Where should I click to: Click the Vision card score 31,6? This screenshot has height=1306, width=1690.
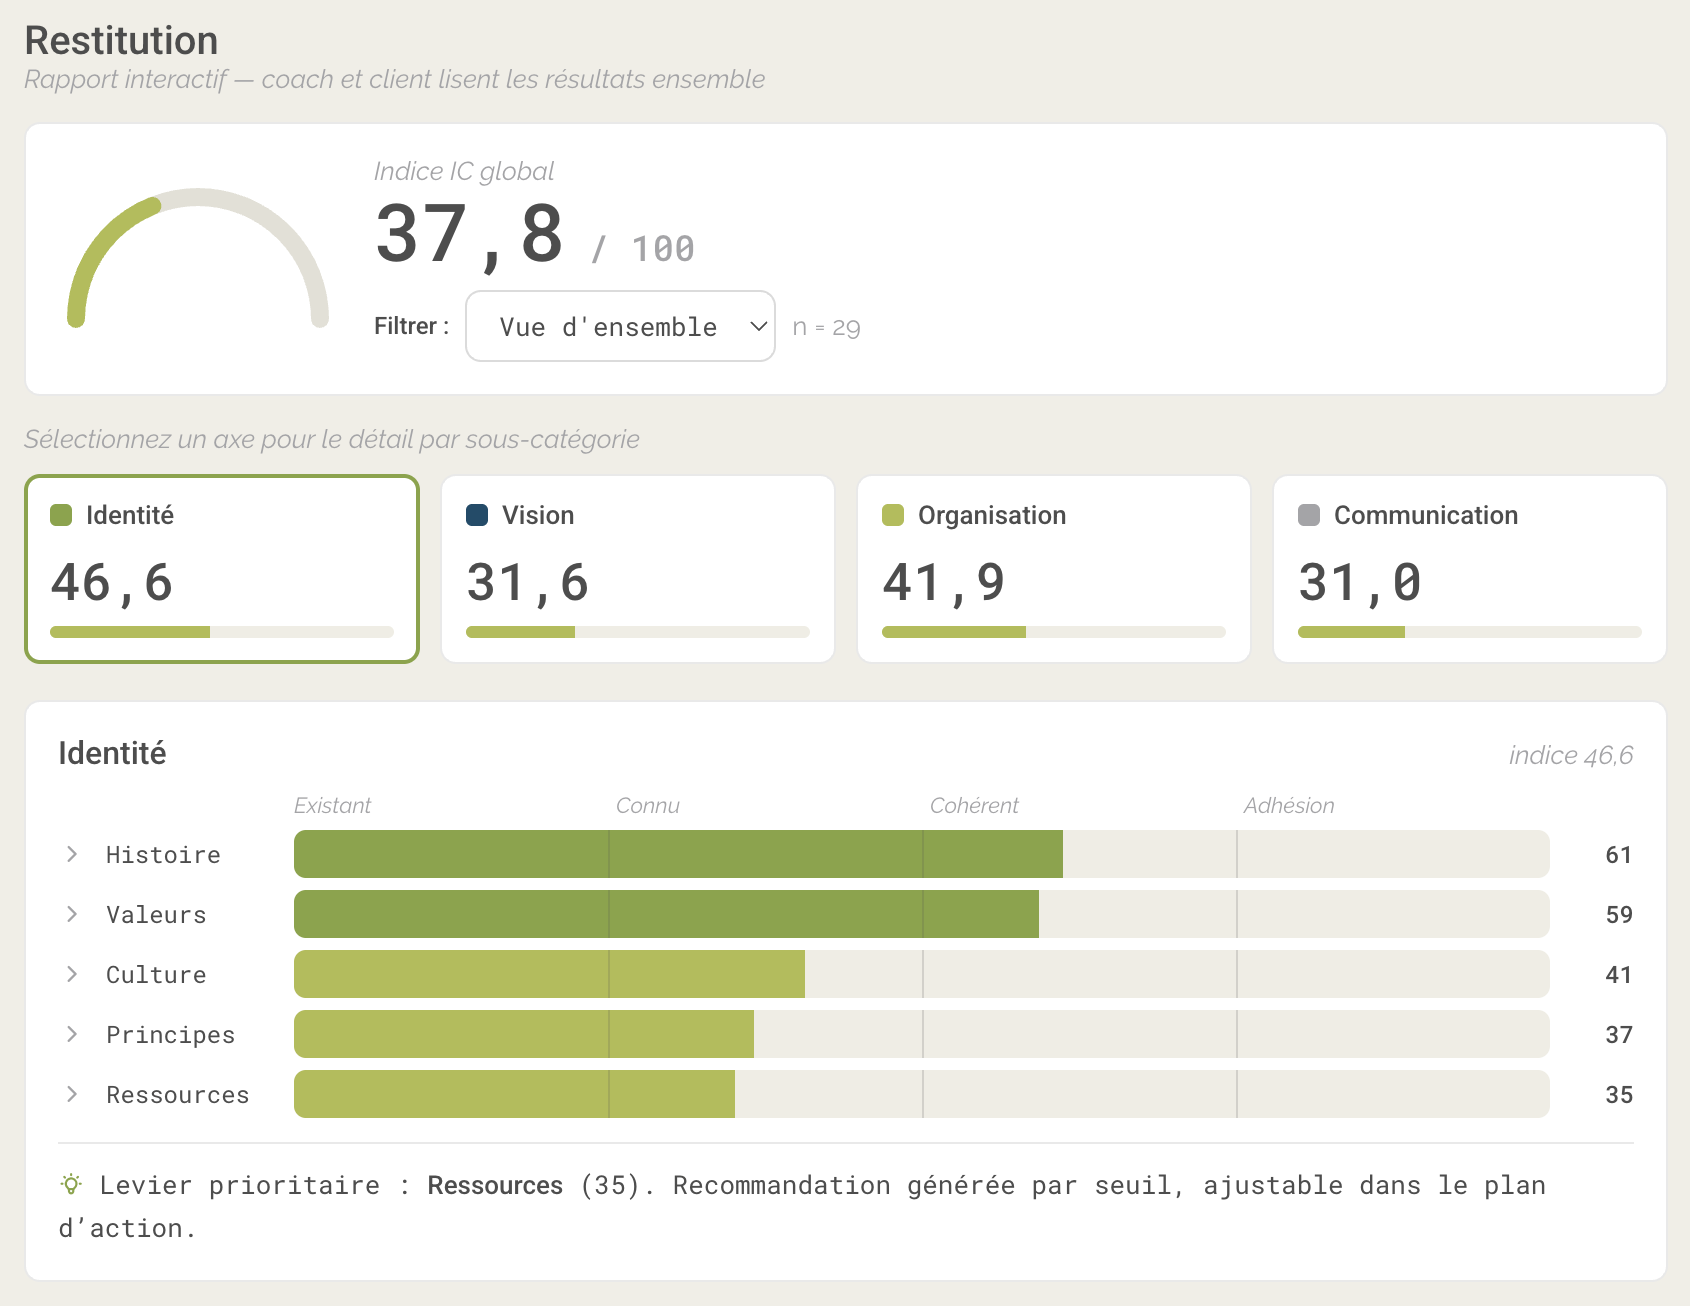point(527,583)
